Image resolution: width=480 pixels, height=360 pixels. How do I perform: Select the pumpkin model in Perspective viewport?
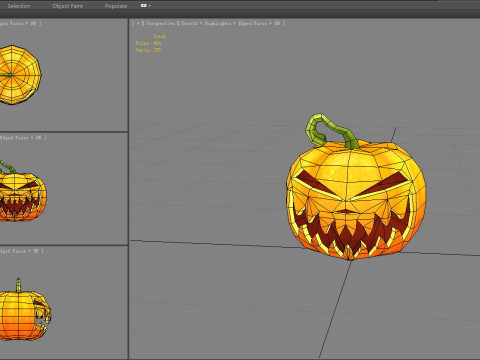(x=356, y=200)
